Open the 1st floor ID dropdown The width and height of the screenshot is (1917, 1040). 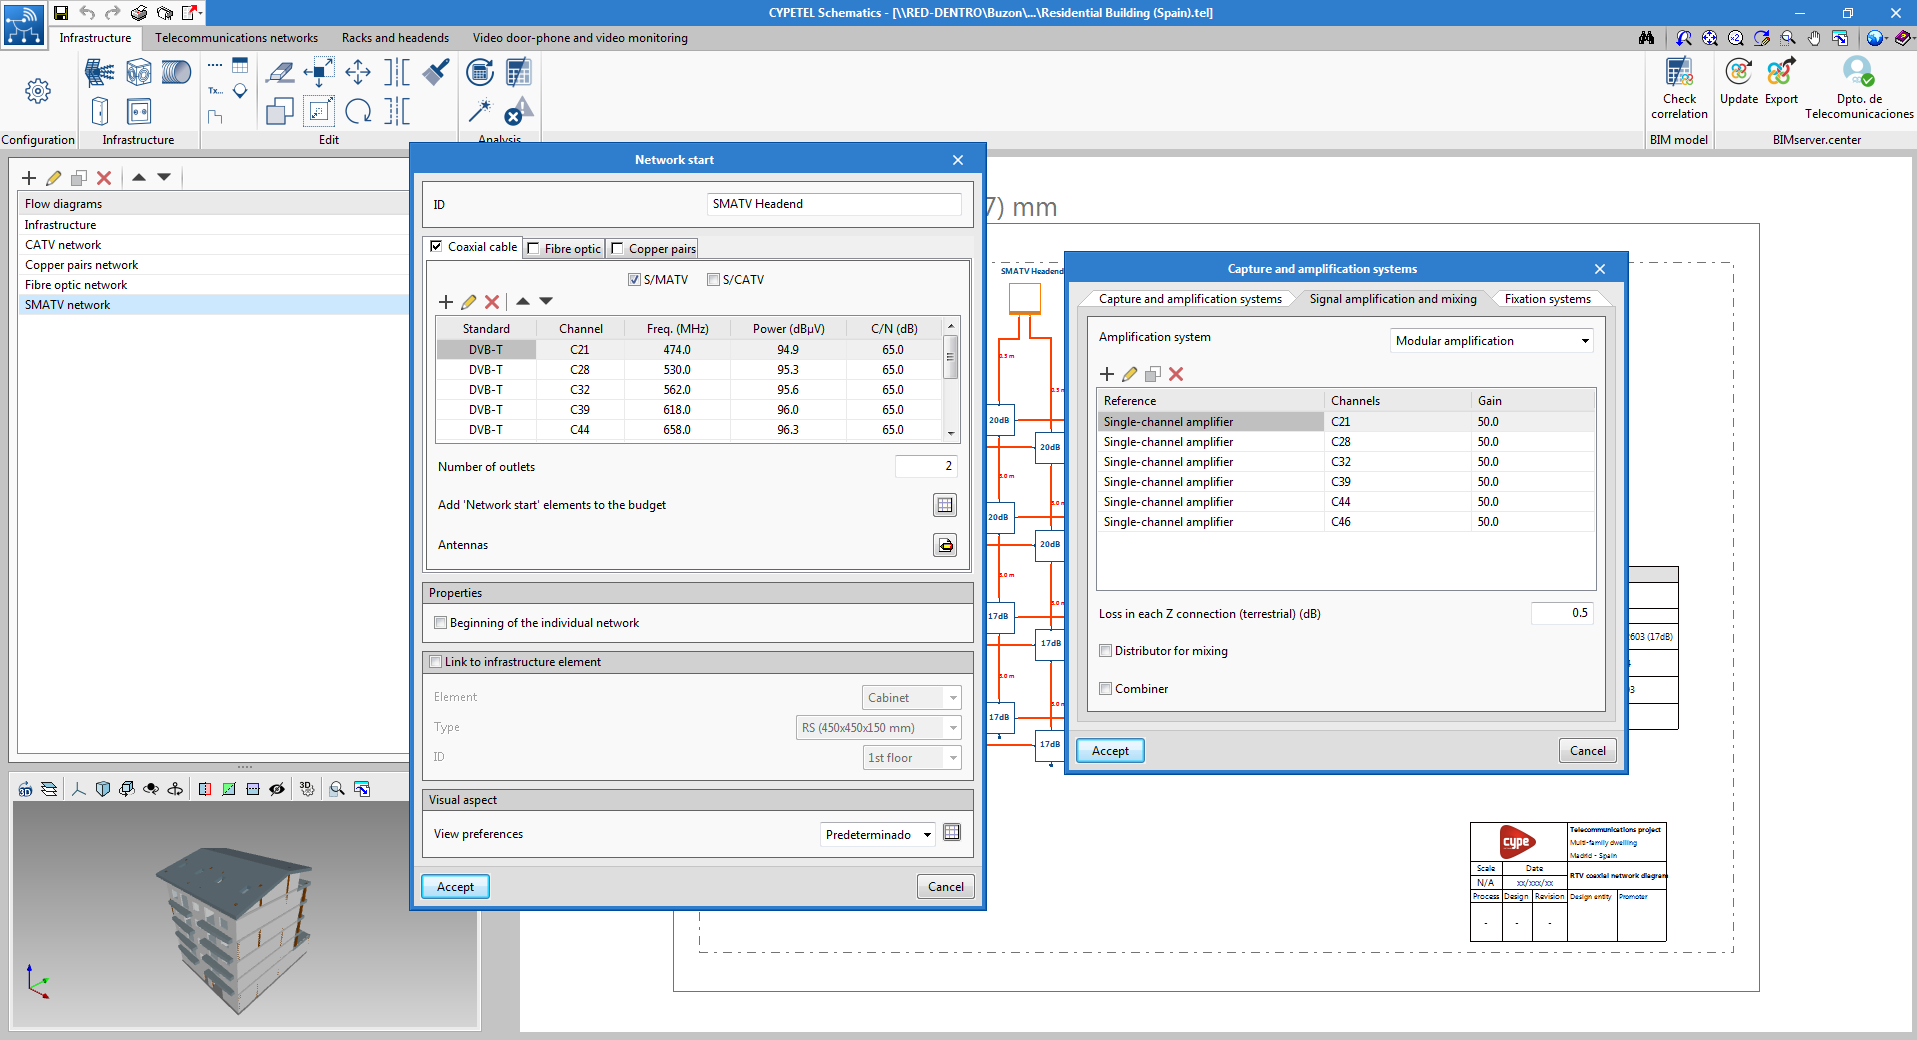pyautogui.click(x=912, y=758)
